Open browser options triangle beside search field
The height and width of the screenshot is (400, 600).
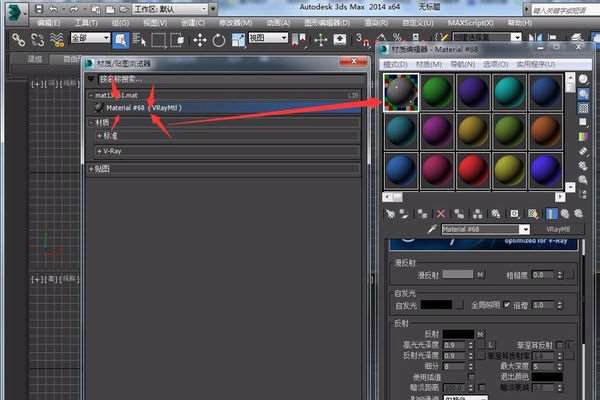point(91,79)
